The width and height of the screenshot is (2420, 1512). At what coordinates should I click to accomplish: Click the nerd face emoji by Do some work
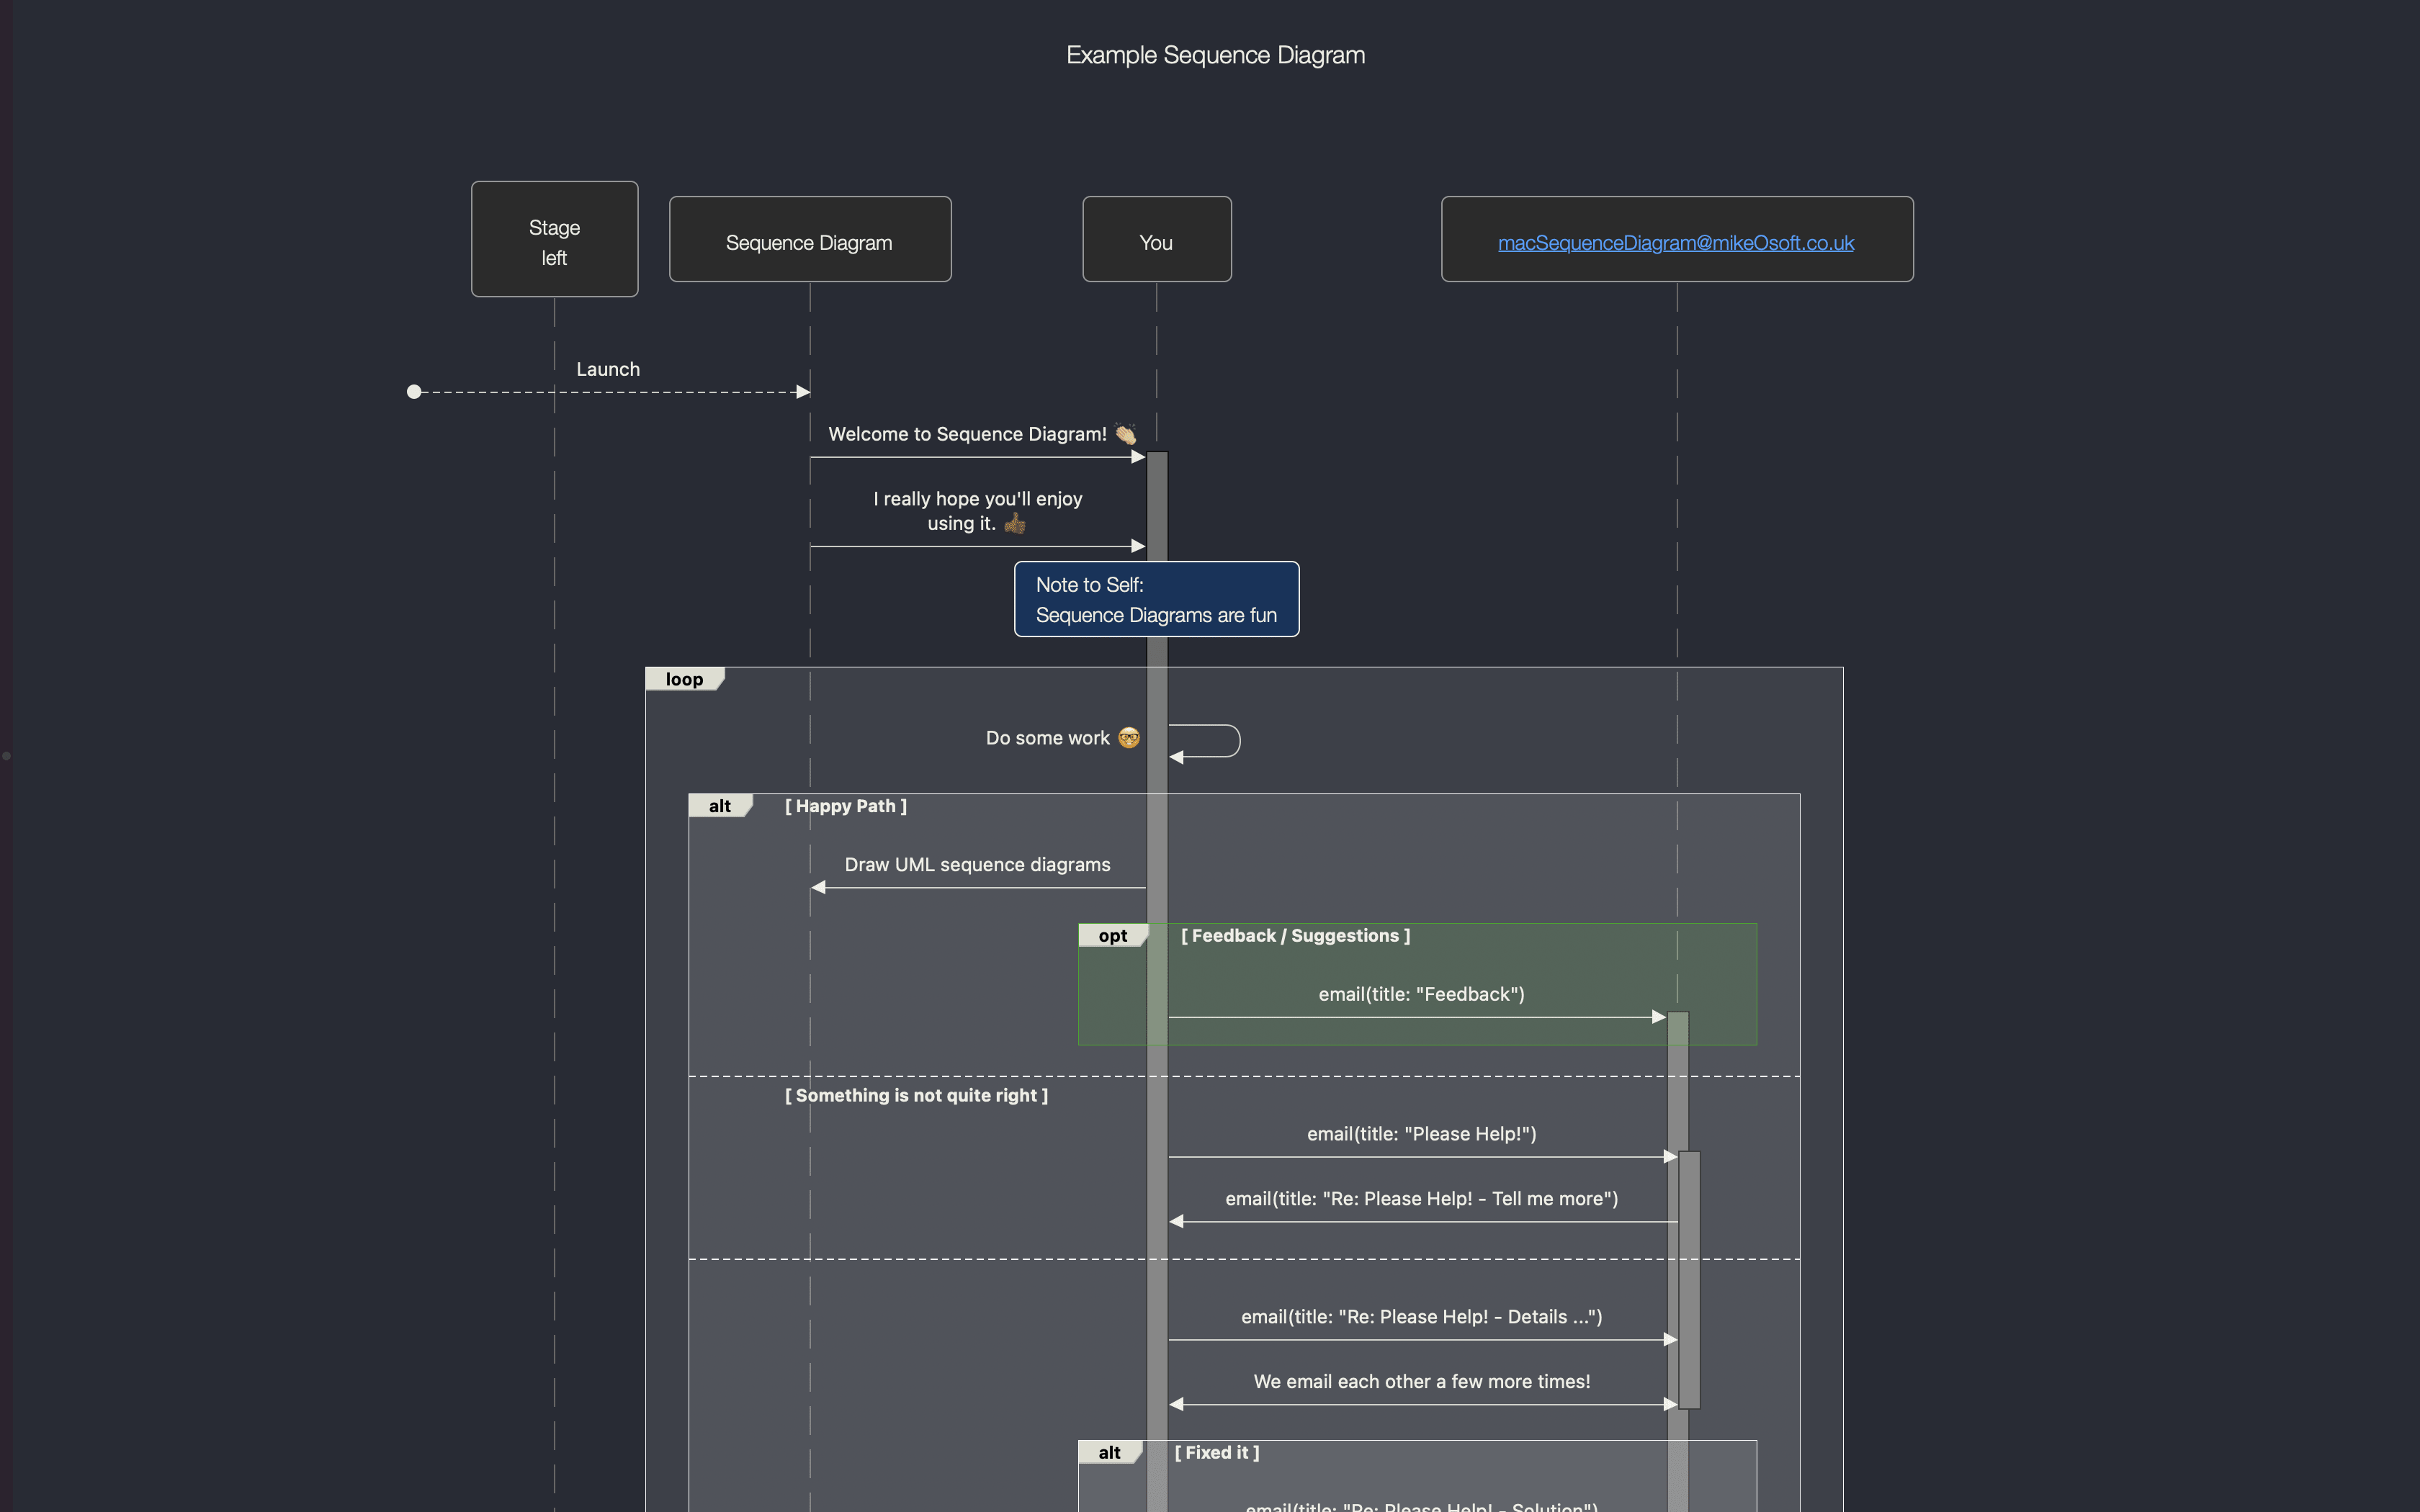coord(1129,738)
